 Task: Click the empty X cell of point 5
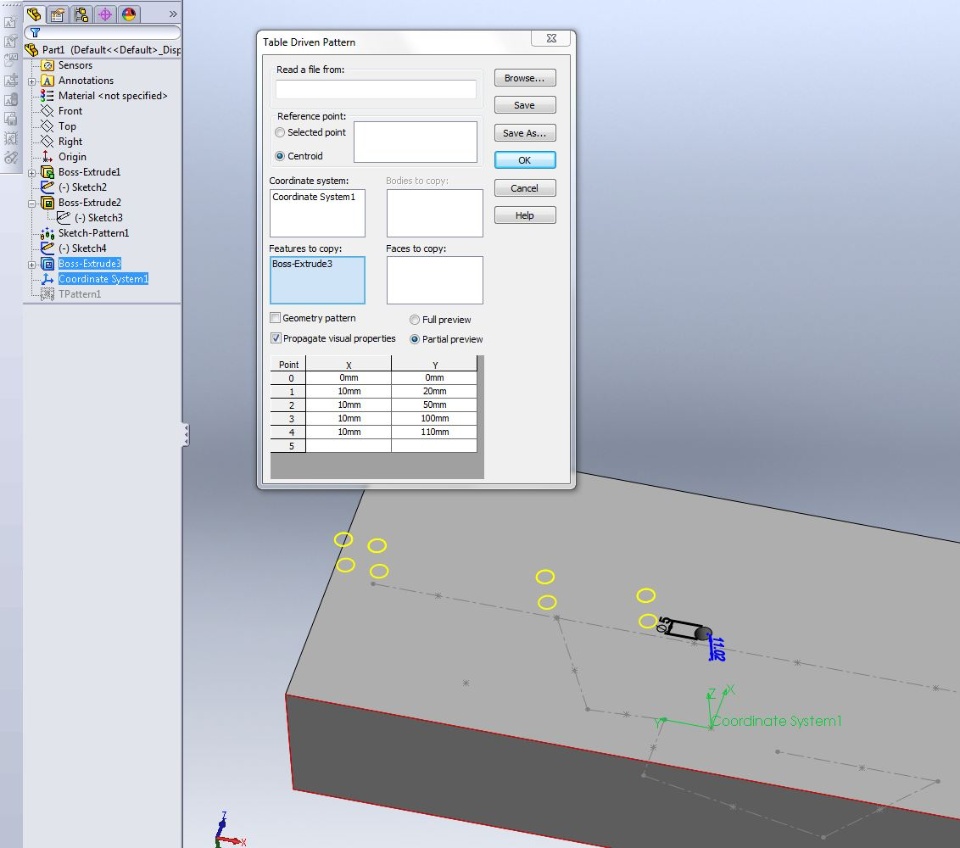tap(349, 446)
